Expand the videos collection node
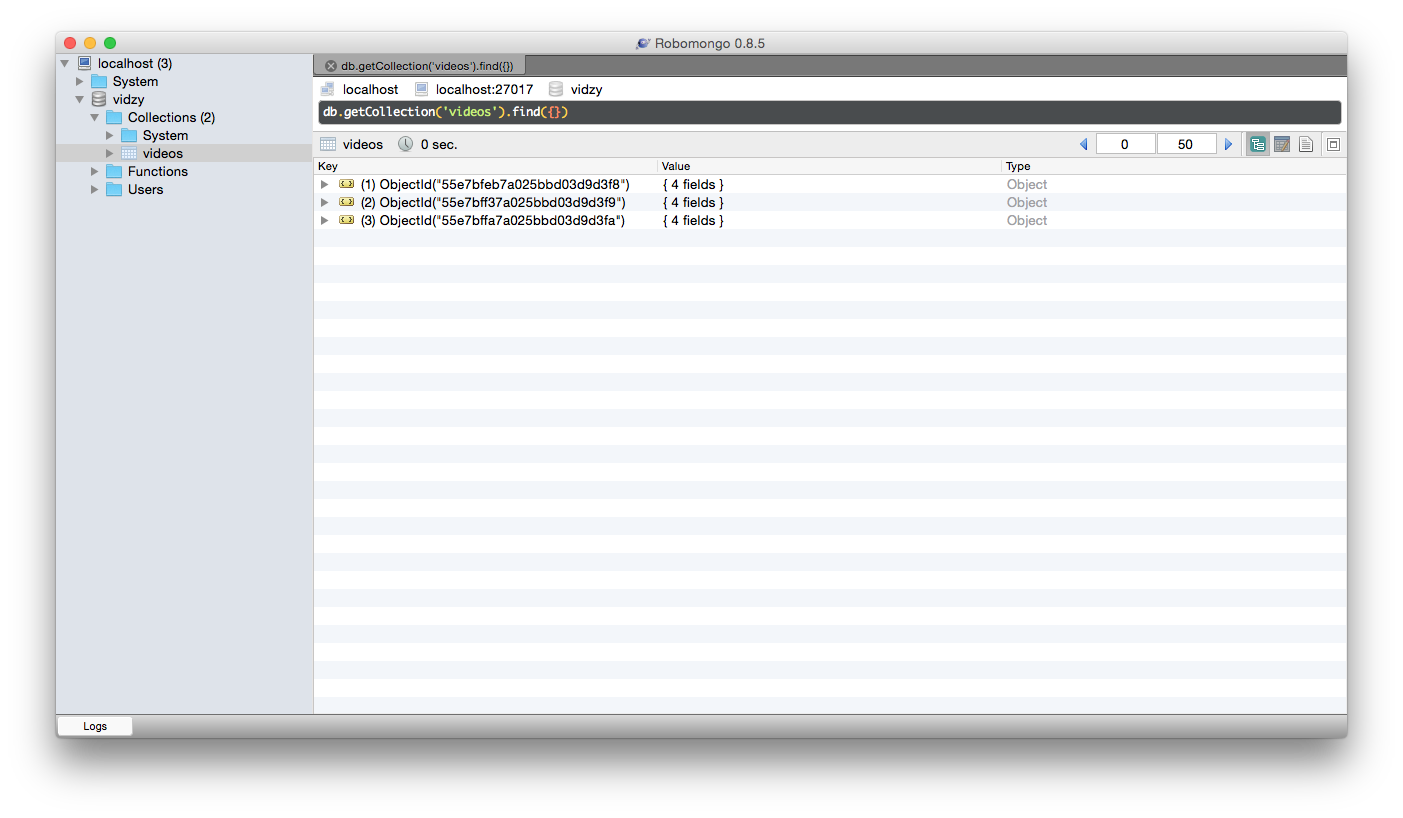This screenshot has width=1403, height=818. [110, 153]
